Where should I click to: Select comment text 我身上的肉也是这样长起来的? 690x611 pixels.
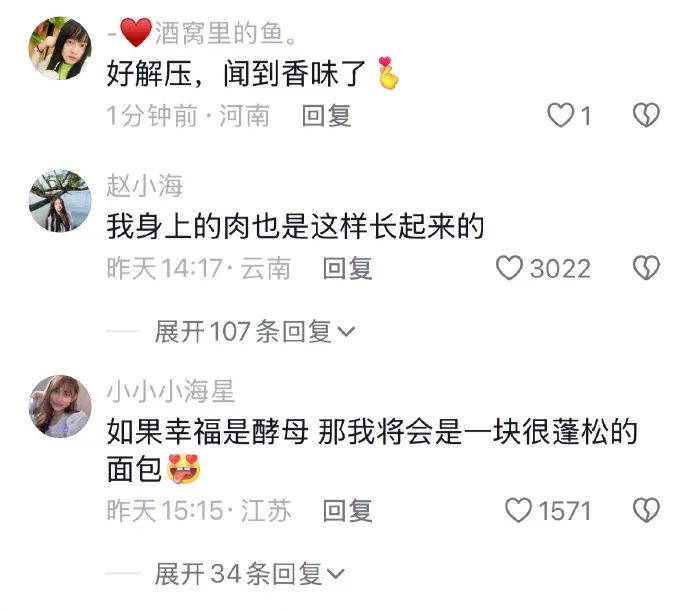pos(295,226)
